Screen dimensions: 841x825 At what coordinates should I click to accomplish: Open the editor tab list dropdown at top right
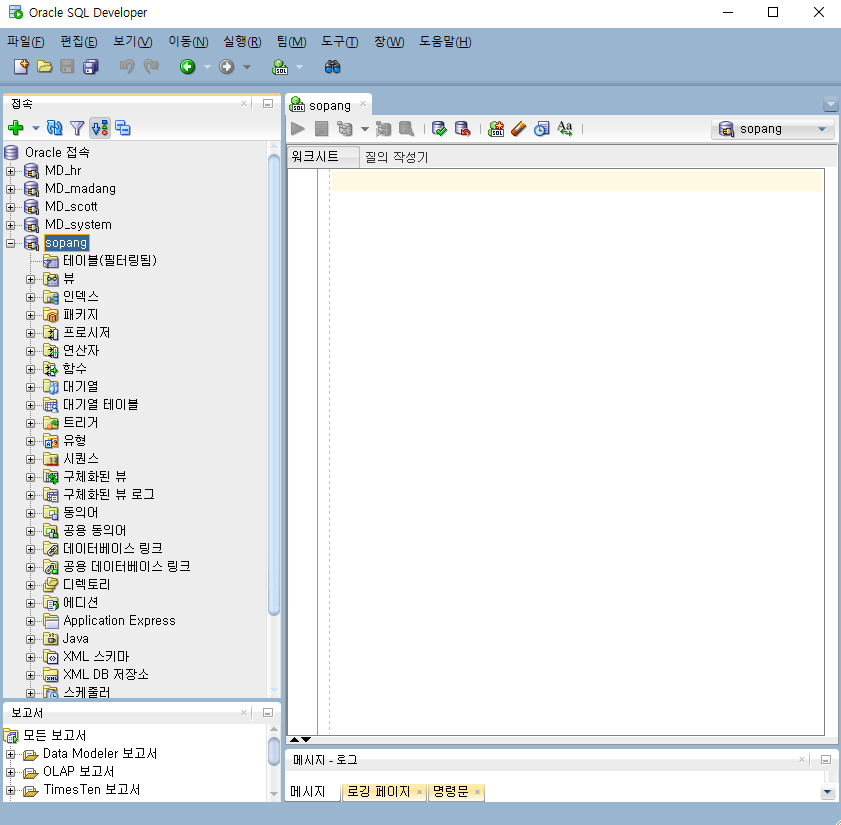pyautogui.click(x=831, y=104)
